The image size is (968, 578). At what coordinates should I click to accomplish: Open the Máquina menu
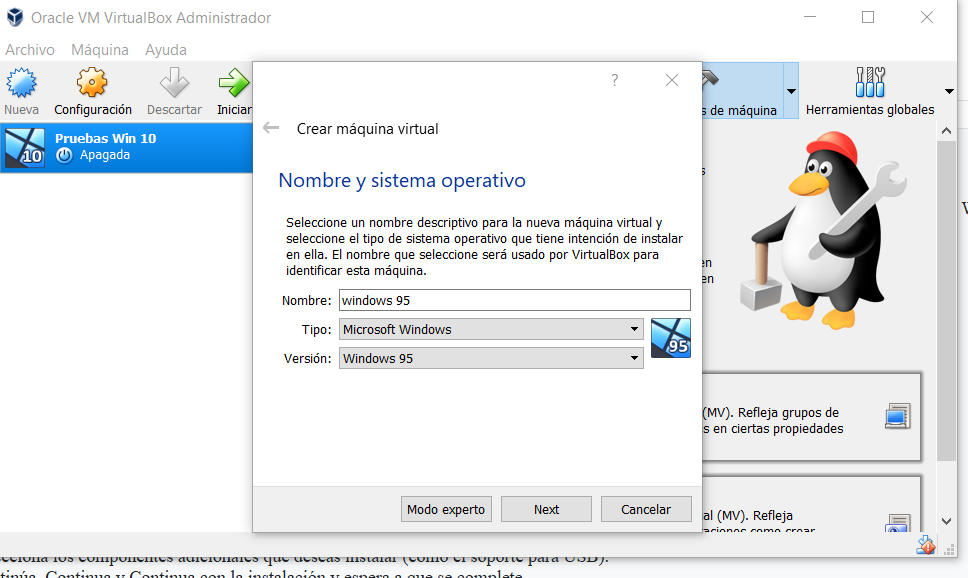99,50
